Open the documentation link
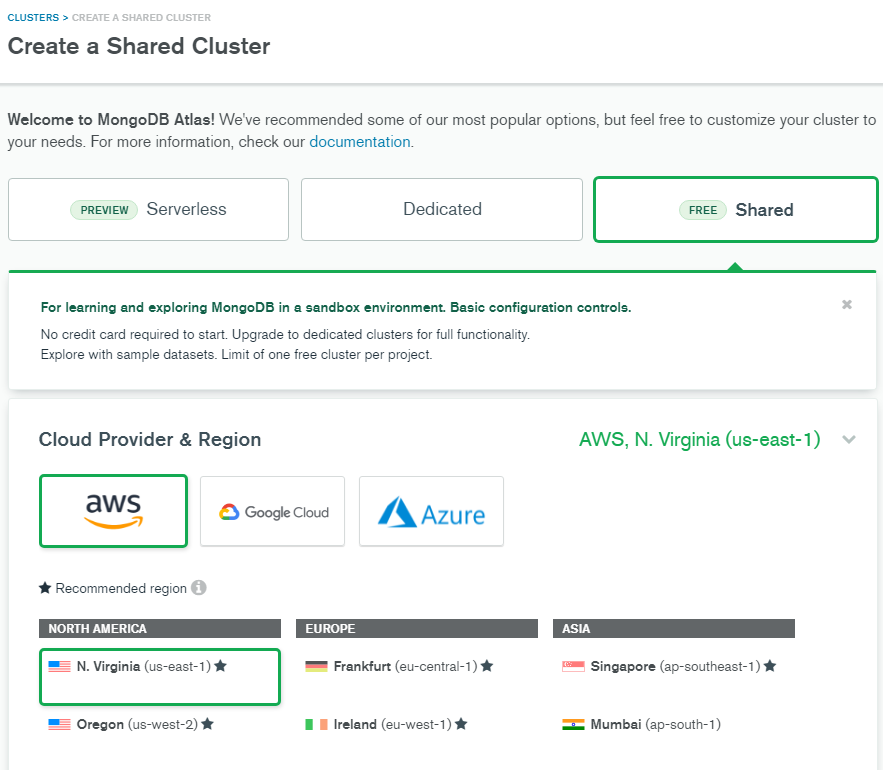Image resolution: width=883 pixels, height=770 pixels. [x=359, y=142]
